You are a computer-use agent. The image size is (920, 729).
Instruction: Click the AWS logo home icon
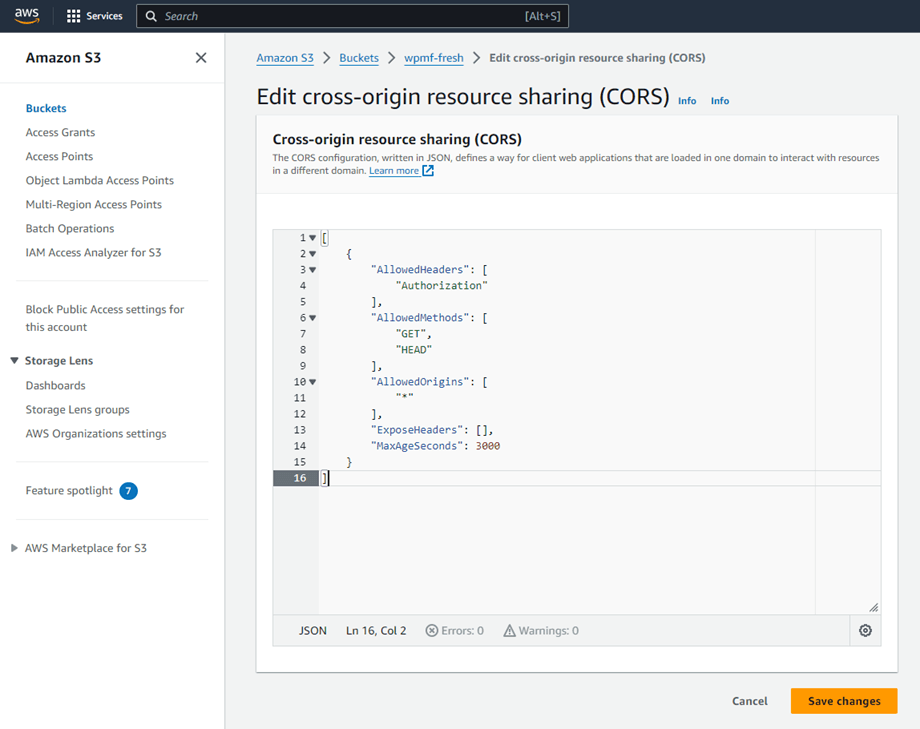(x=27, y=16)
